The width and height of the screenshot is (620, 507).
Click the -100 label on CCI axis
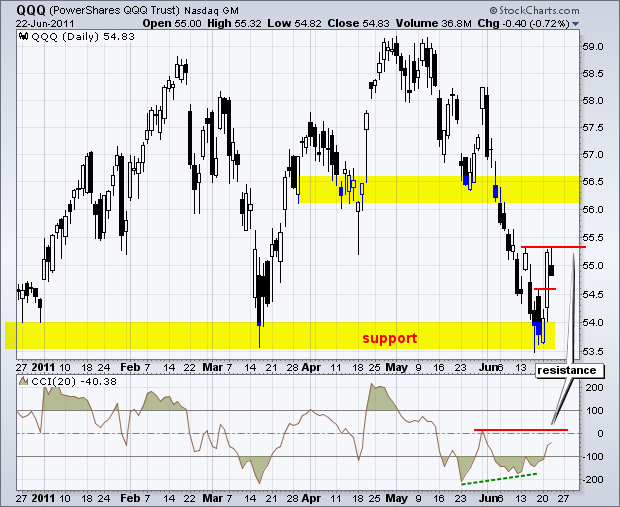point(593,456)
